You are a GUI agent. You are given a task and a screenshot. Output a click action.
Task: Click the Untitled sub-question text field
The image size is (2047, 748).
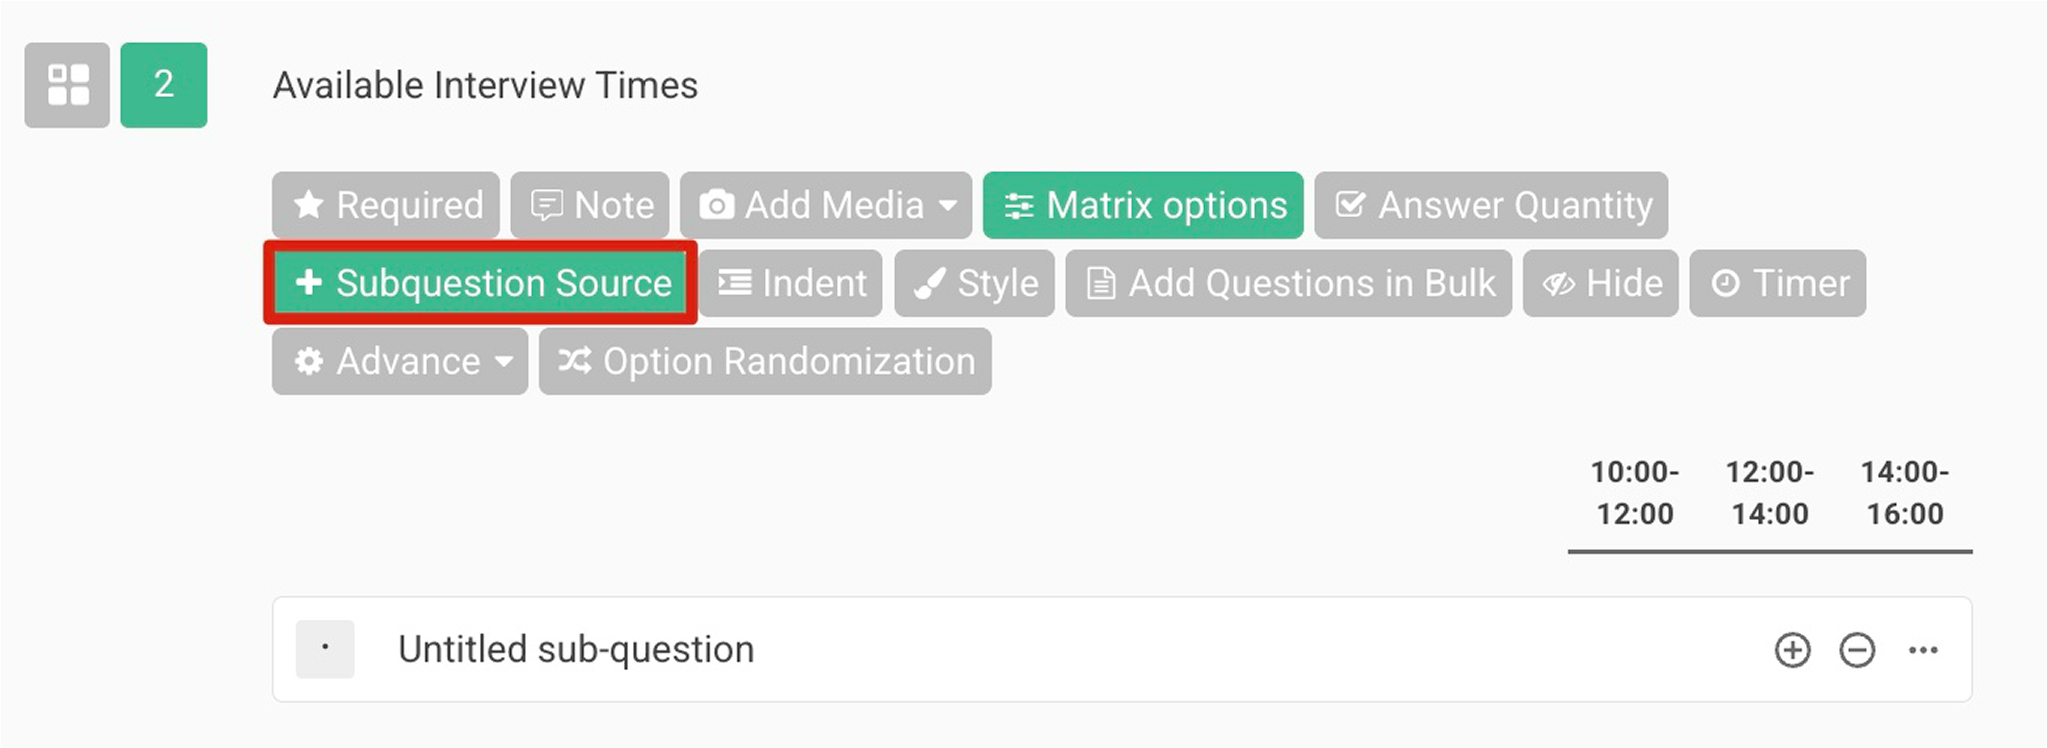click(576, 649)
